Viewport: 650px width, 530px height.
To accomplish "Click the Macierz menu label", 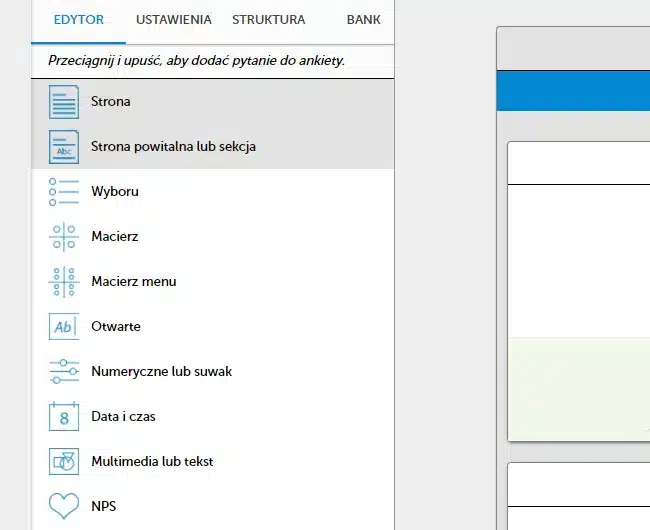I will [x=134, y=281].
